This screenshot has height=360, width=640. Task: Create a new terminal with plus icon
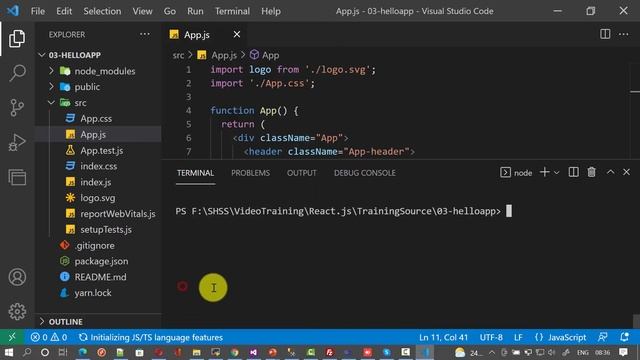point(544,173)
